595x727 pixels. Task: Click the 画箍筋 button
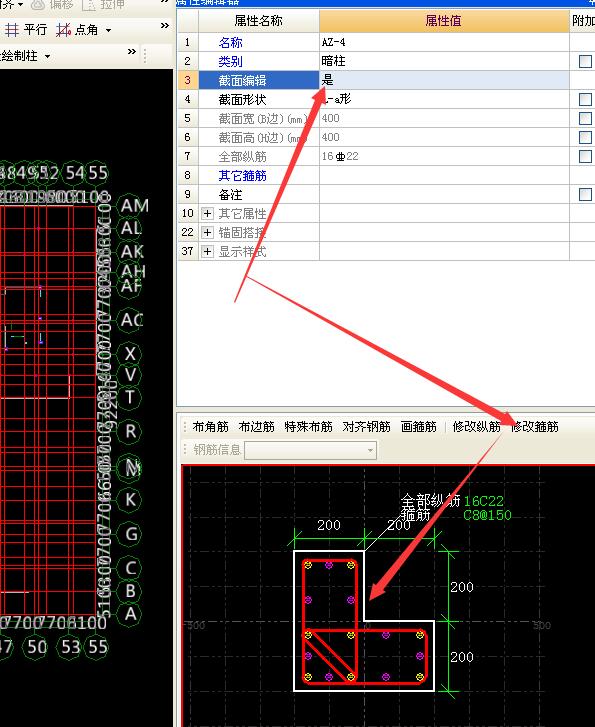click(419, 427)
